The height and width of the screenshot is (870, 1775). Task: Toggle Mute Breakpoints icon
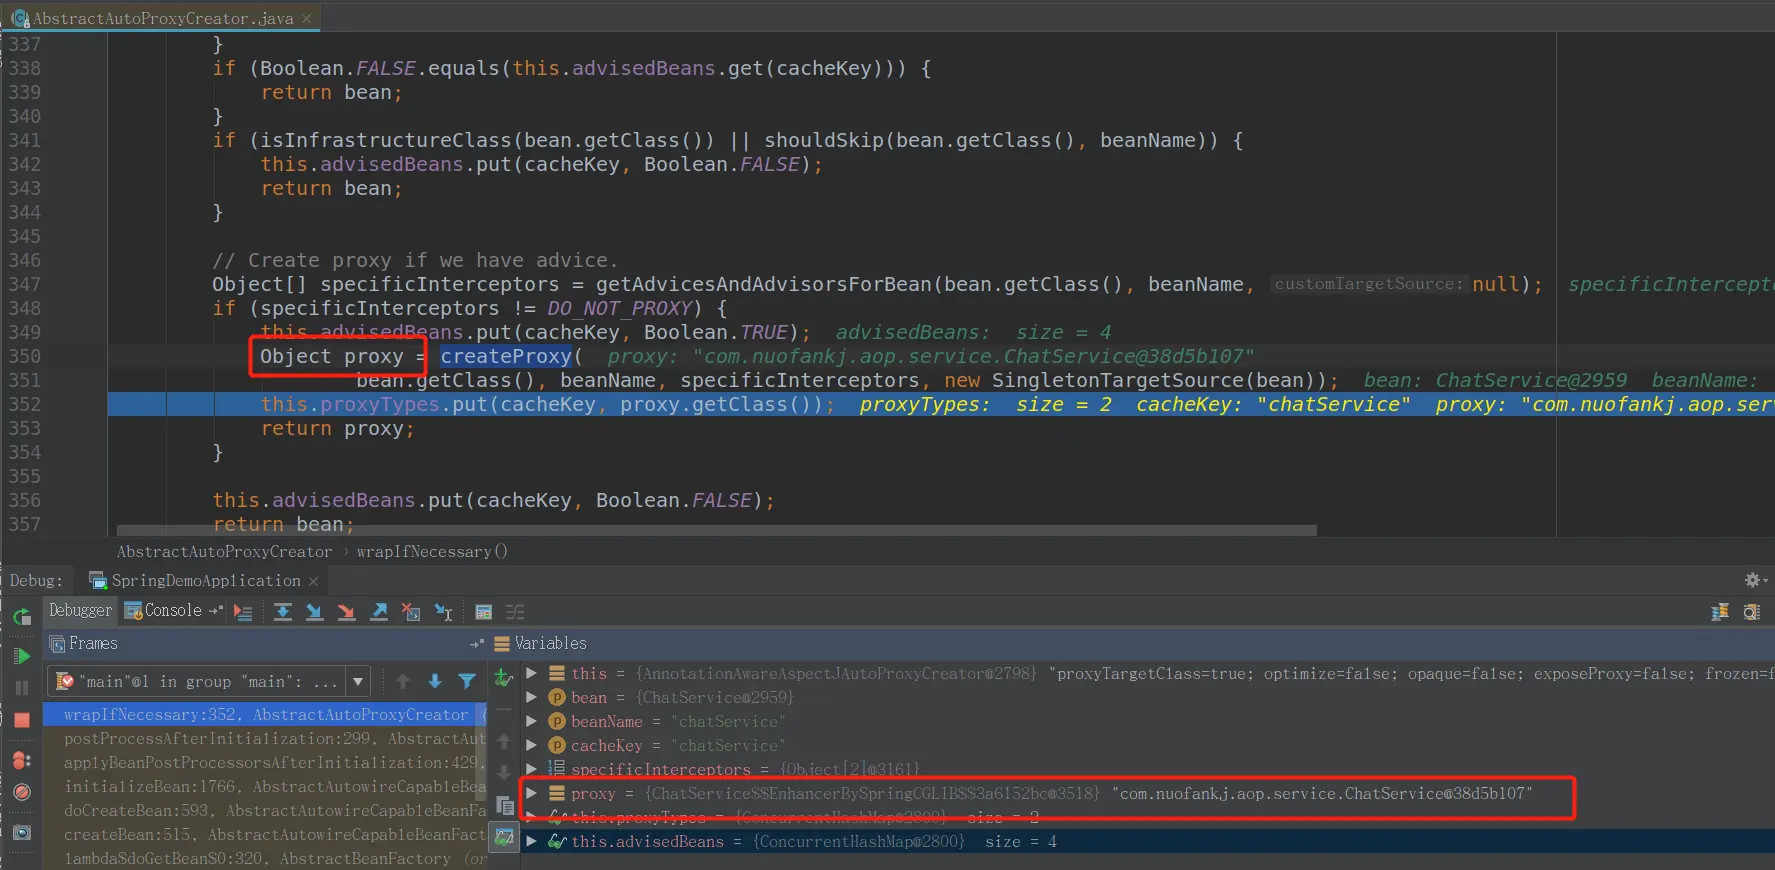[x=22, y=792]
